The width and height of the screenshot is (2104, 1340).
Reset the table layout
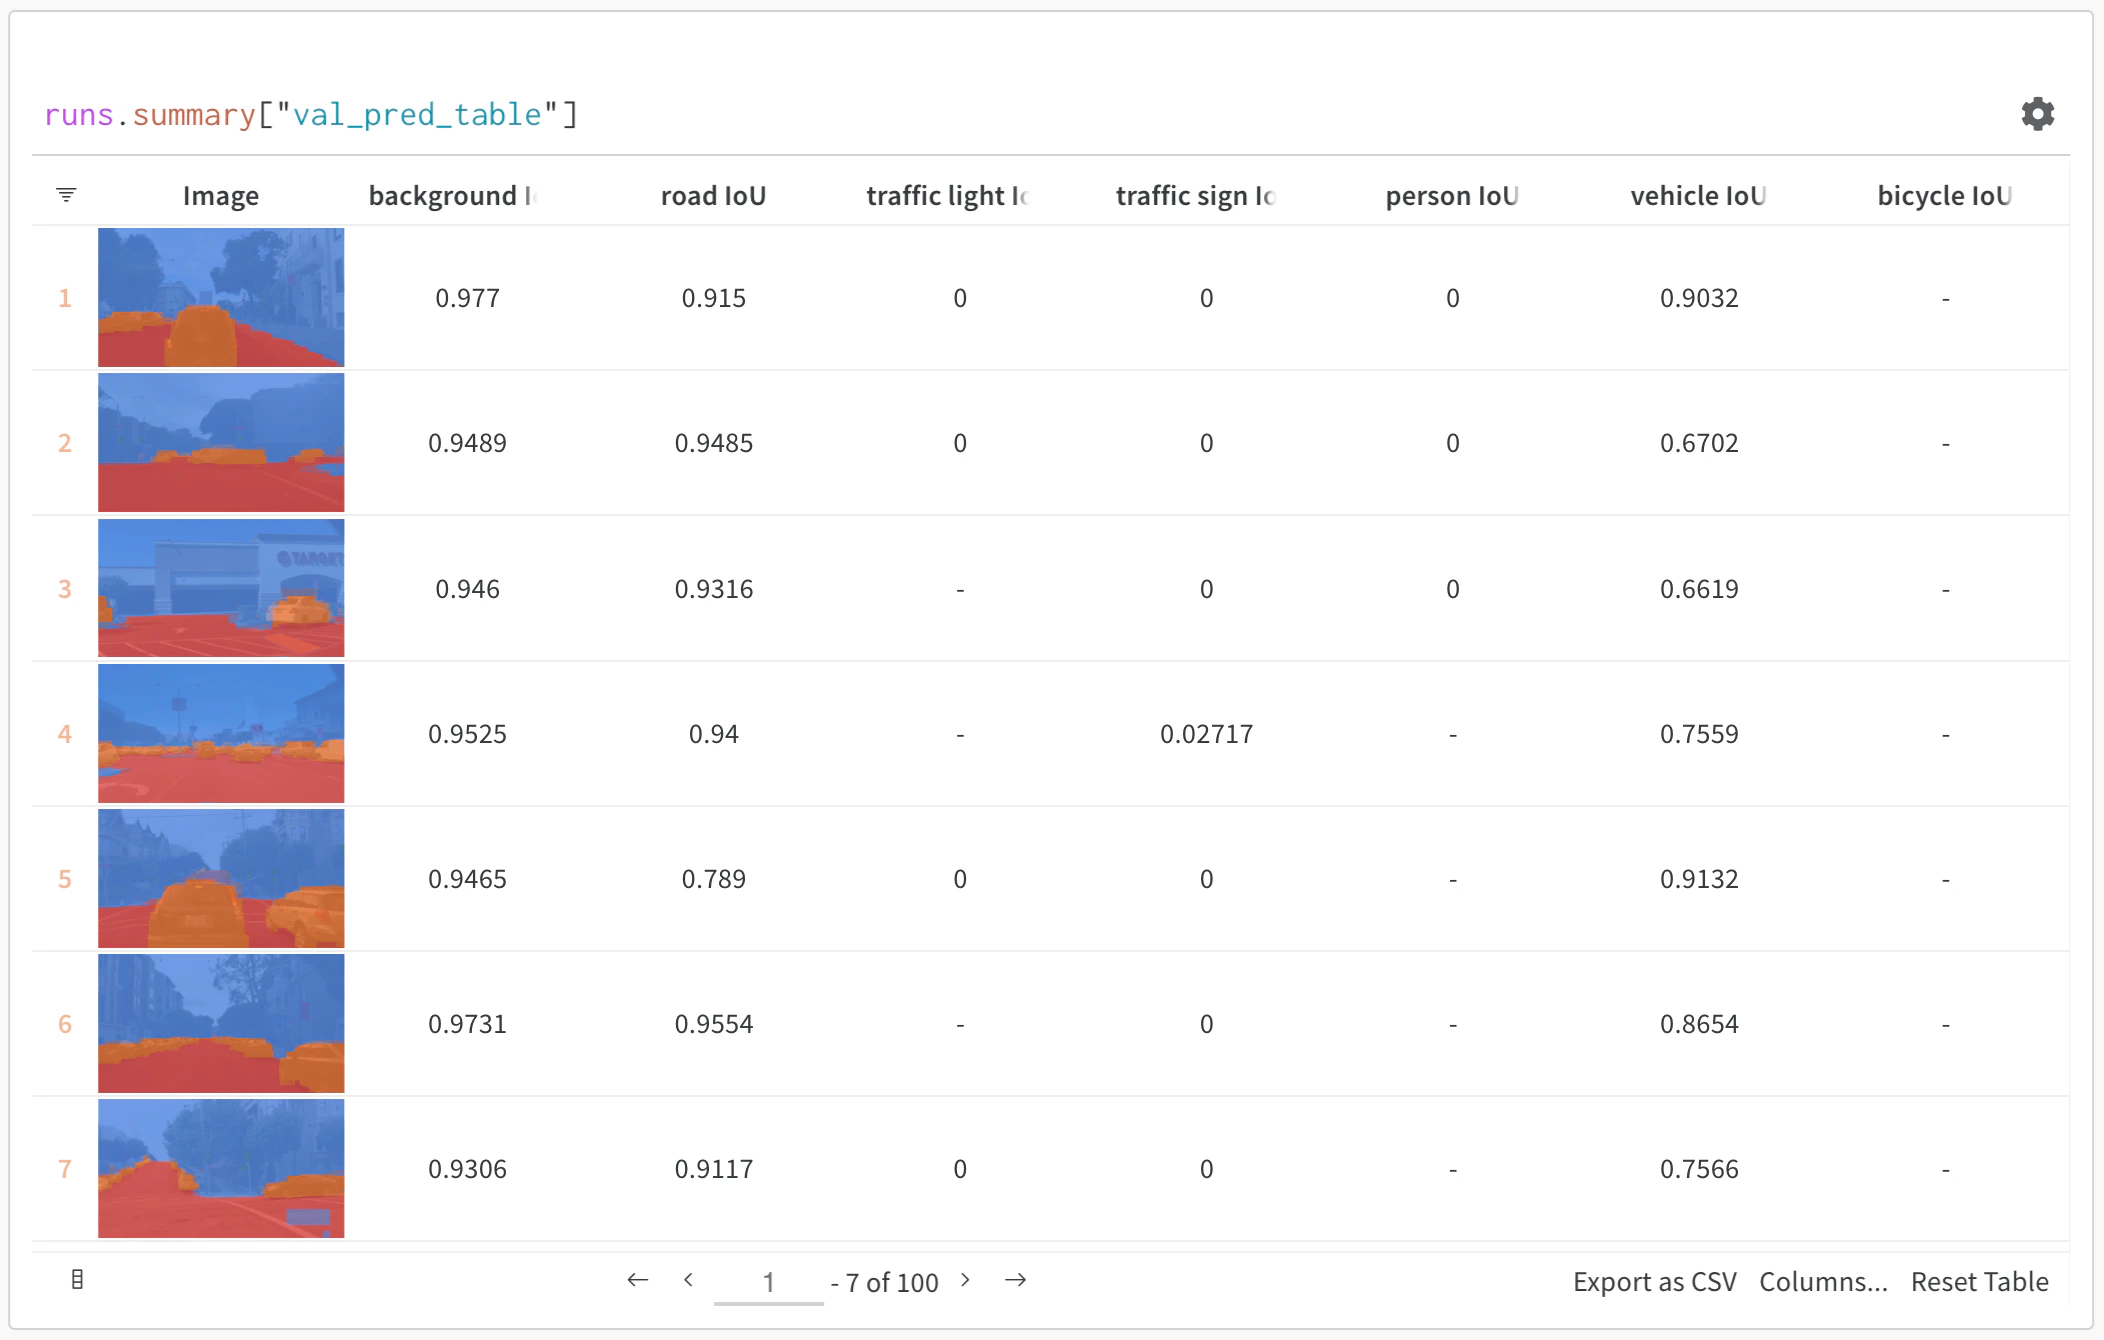pos(1979,1281)
